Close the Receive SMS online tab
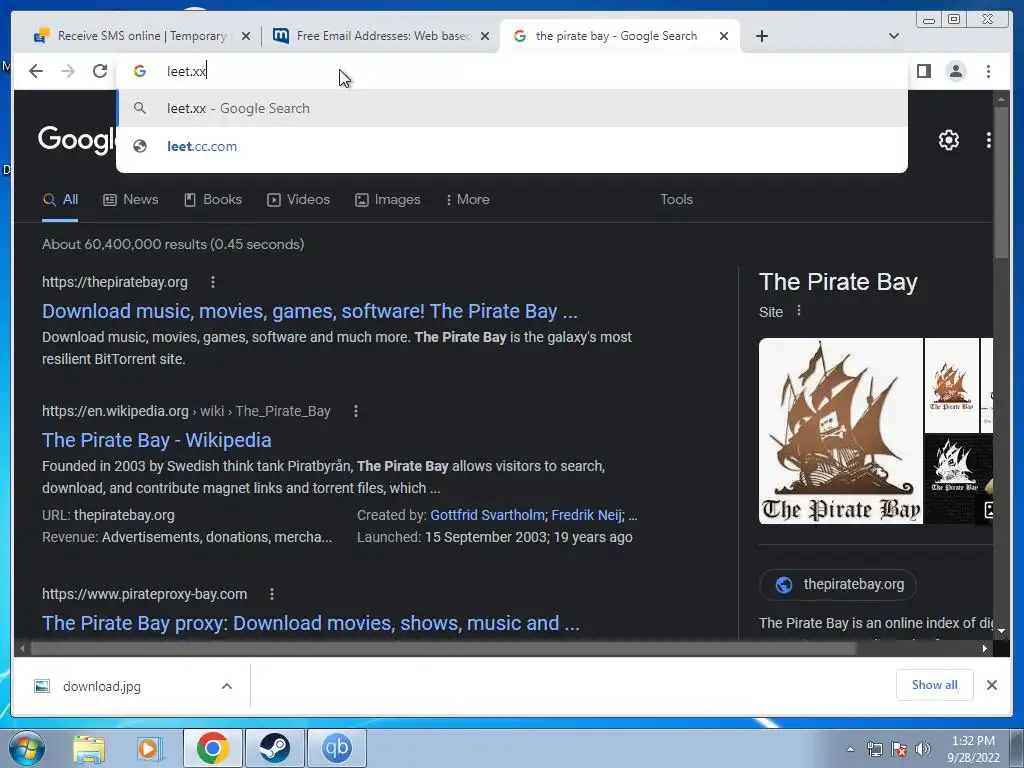 point(246,37)
